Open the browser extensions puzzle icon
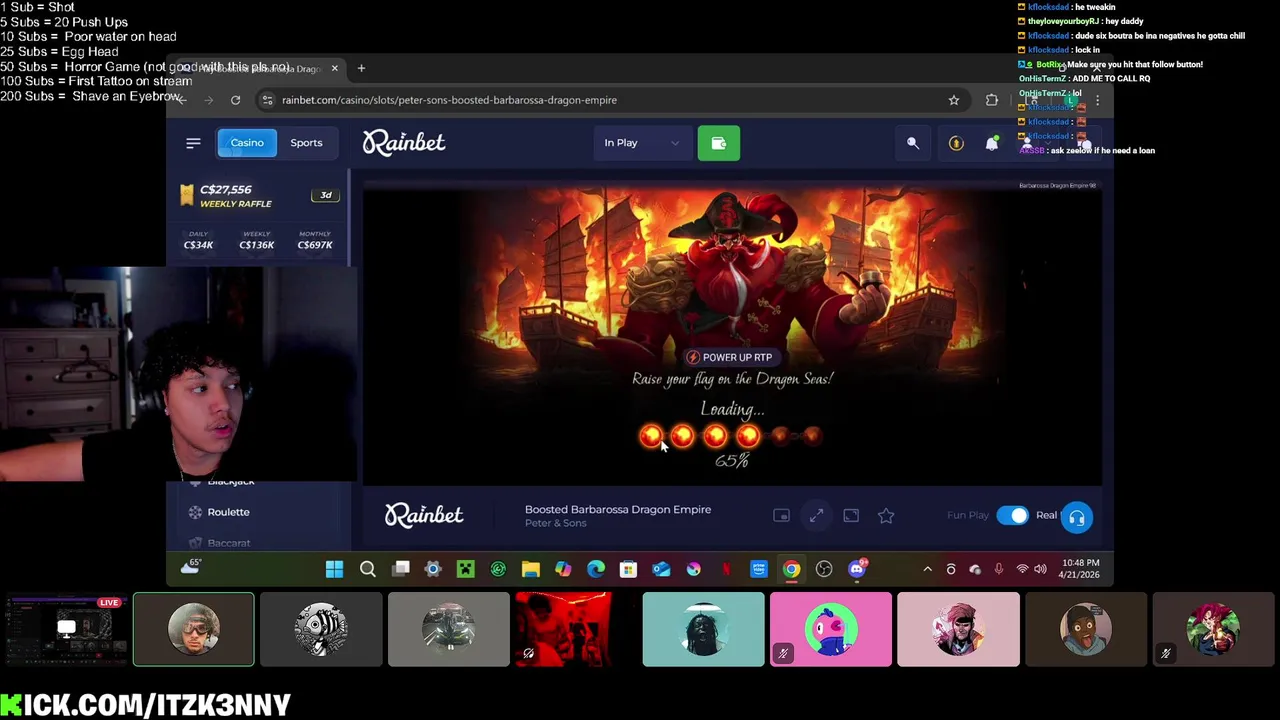The width and height of the screenshot is (1280, 720). point(991,100)
